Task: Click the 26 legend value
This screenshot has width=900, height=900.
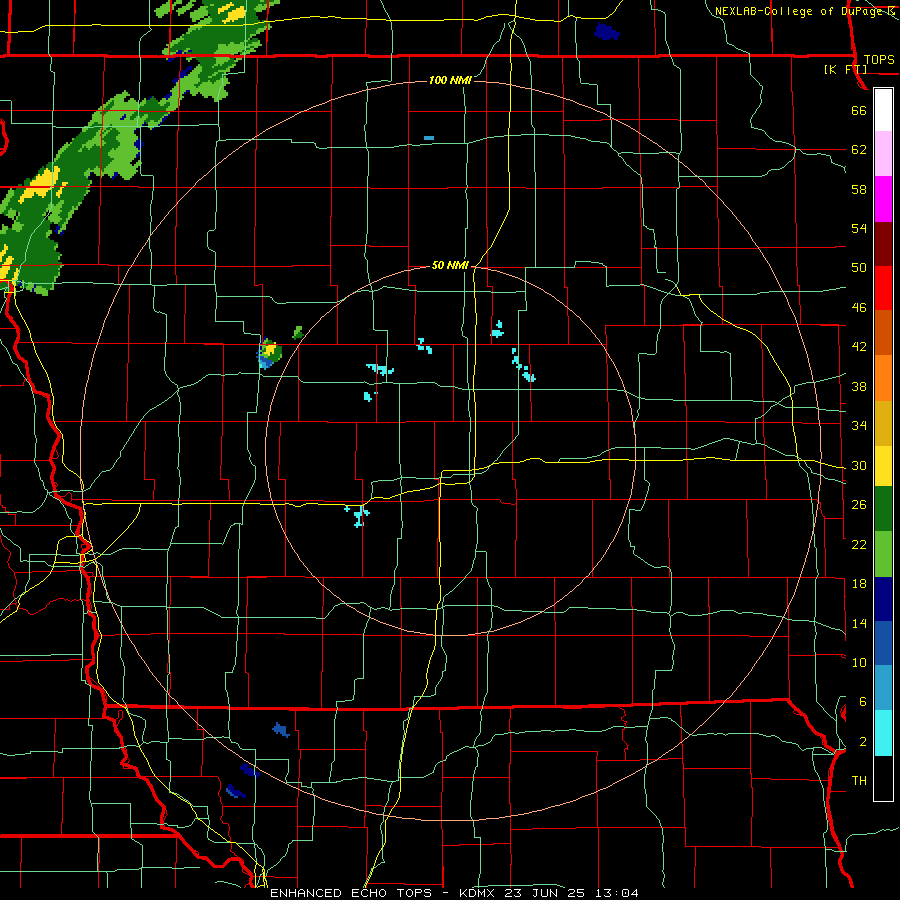Action: click(x=859, y=505)
